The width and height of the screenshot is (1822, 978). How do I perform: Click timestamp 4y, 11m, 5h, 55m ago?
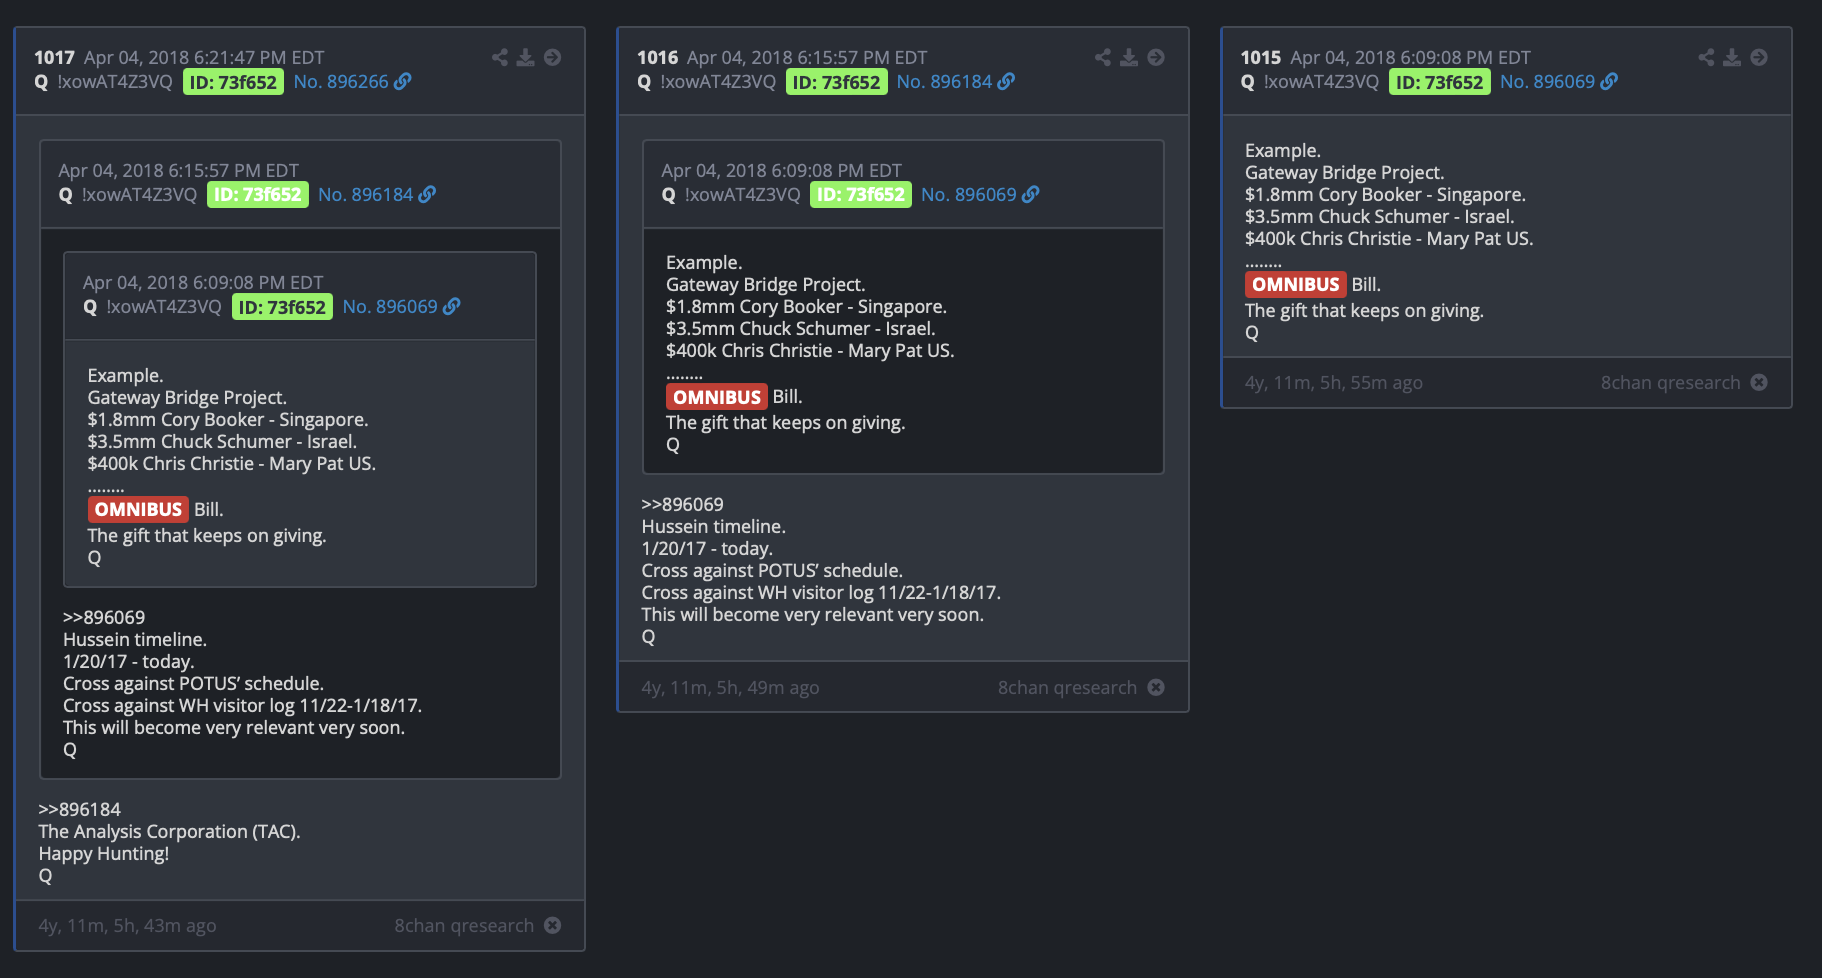pos(1333,382)
